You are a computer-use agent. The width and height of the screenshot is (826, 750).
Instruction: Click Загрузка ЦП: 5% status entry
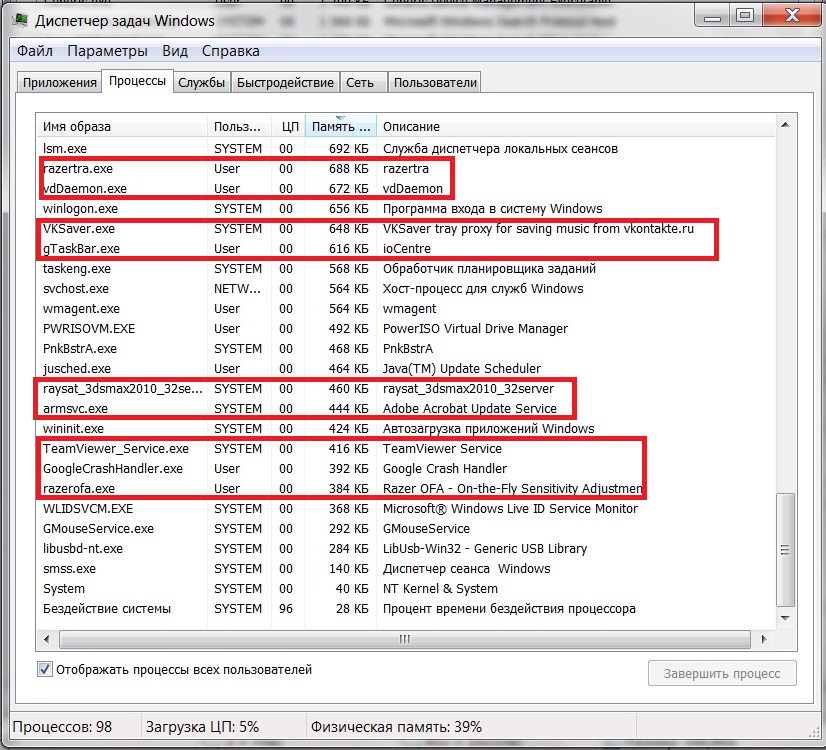202,727
